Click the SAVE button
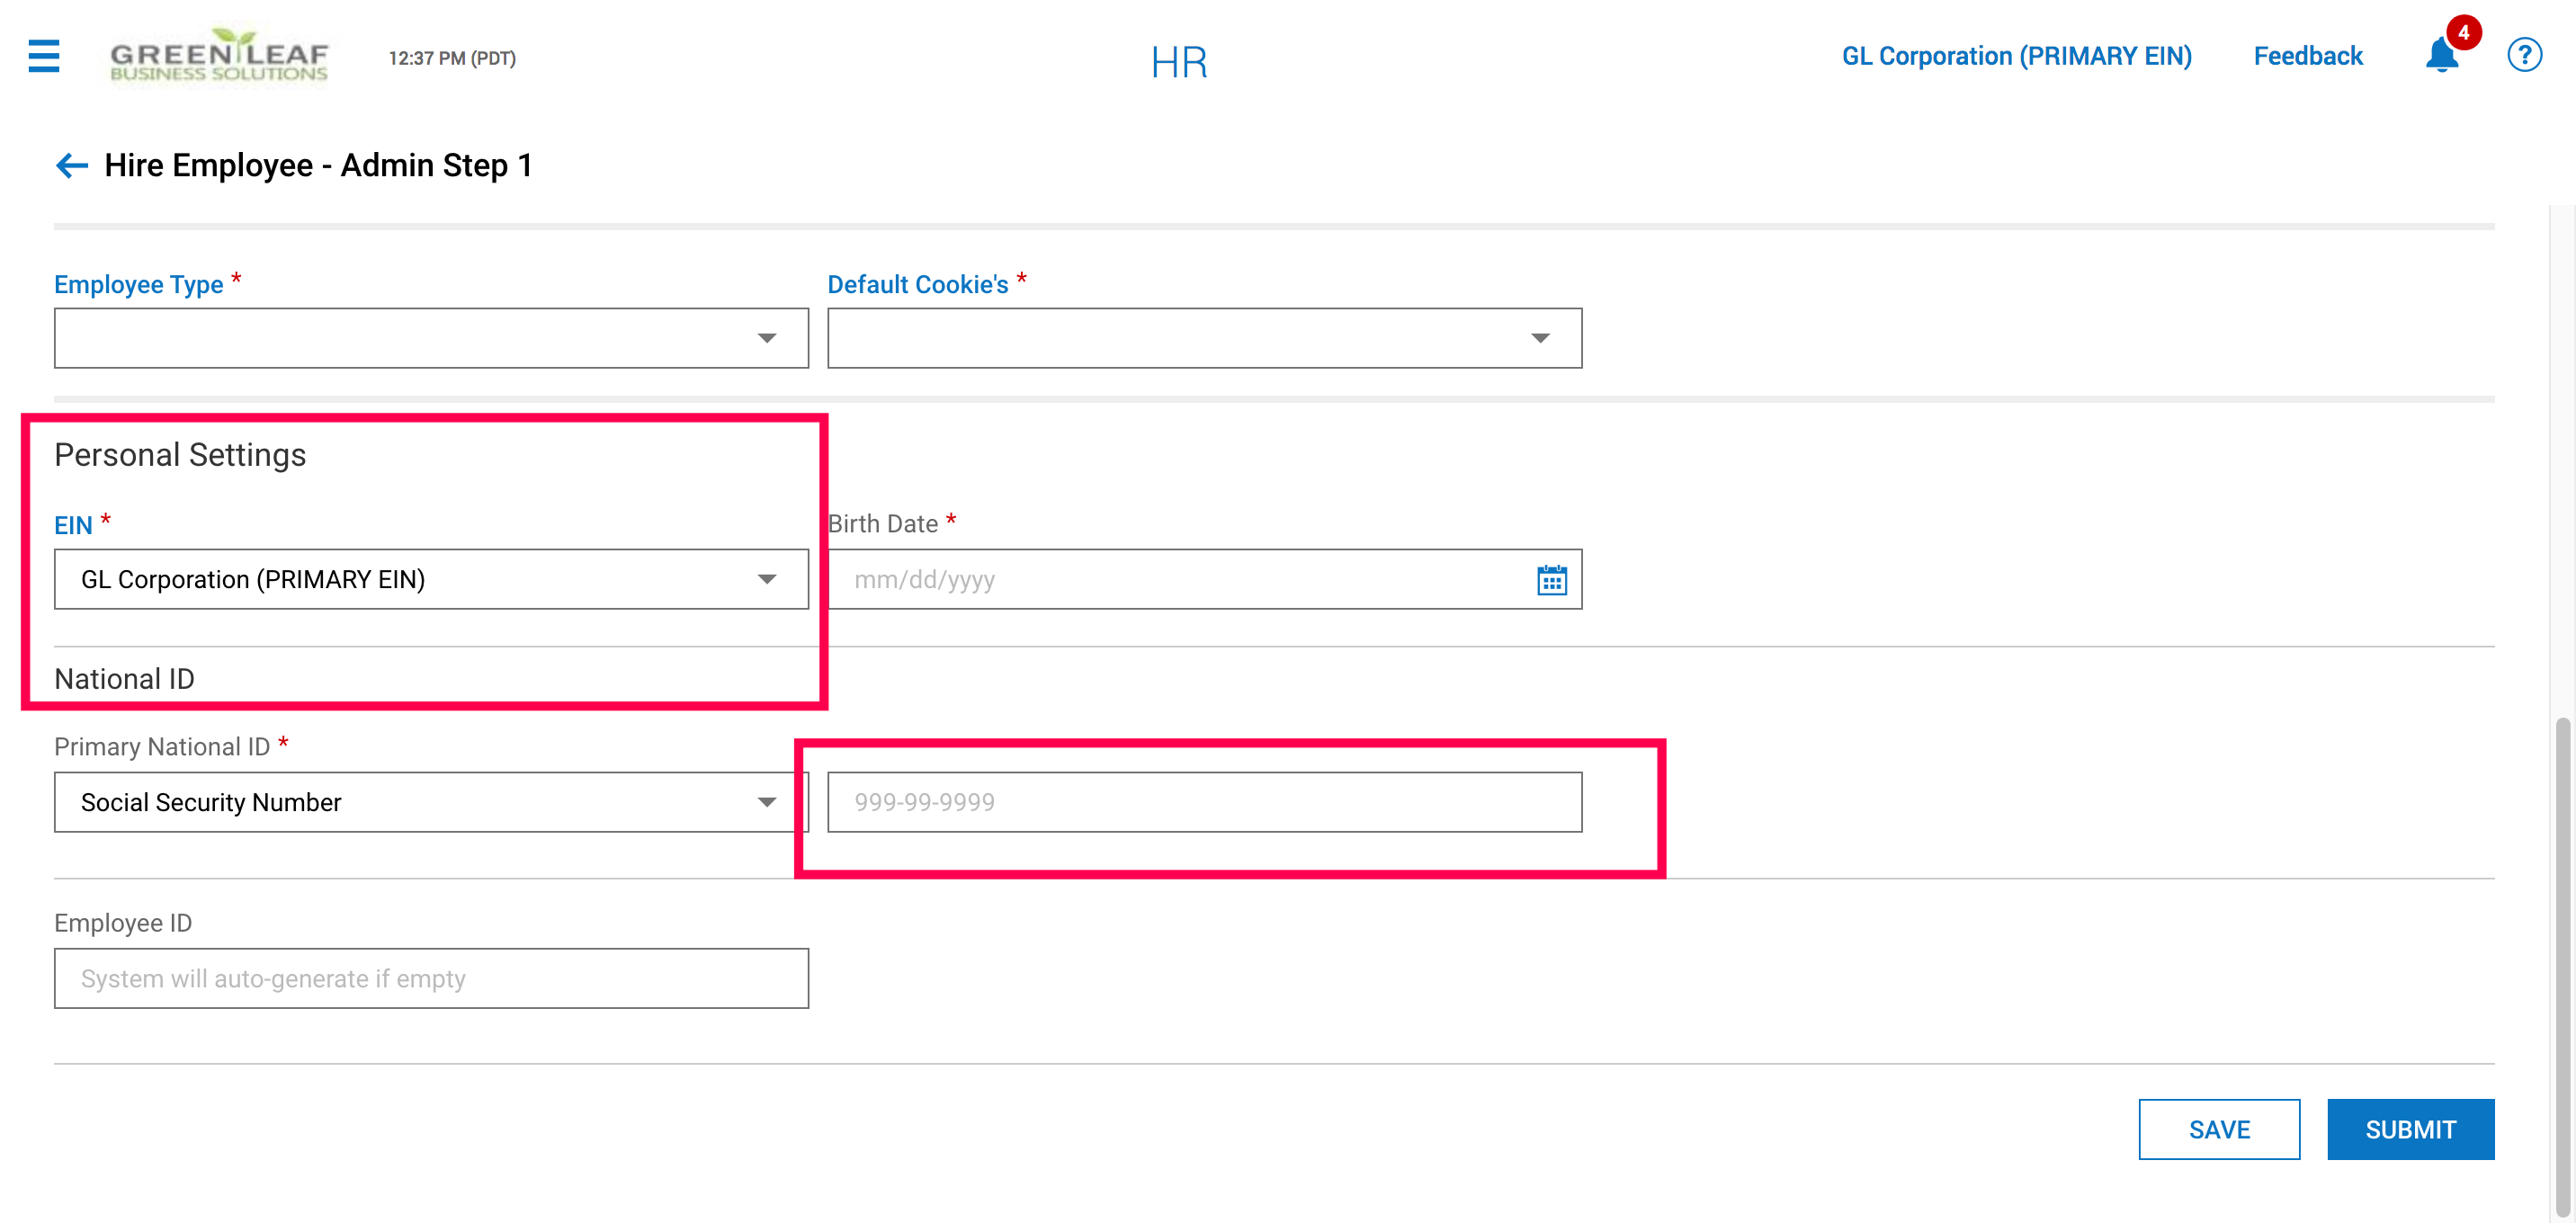The width and height of the screenshot is (2576, 1223). [2218, 1129]
